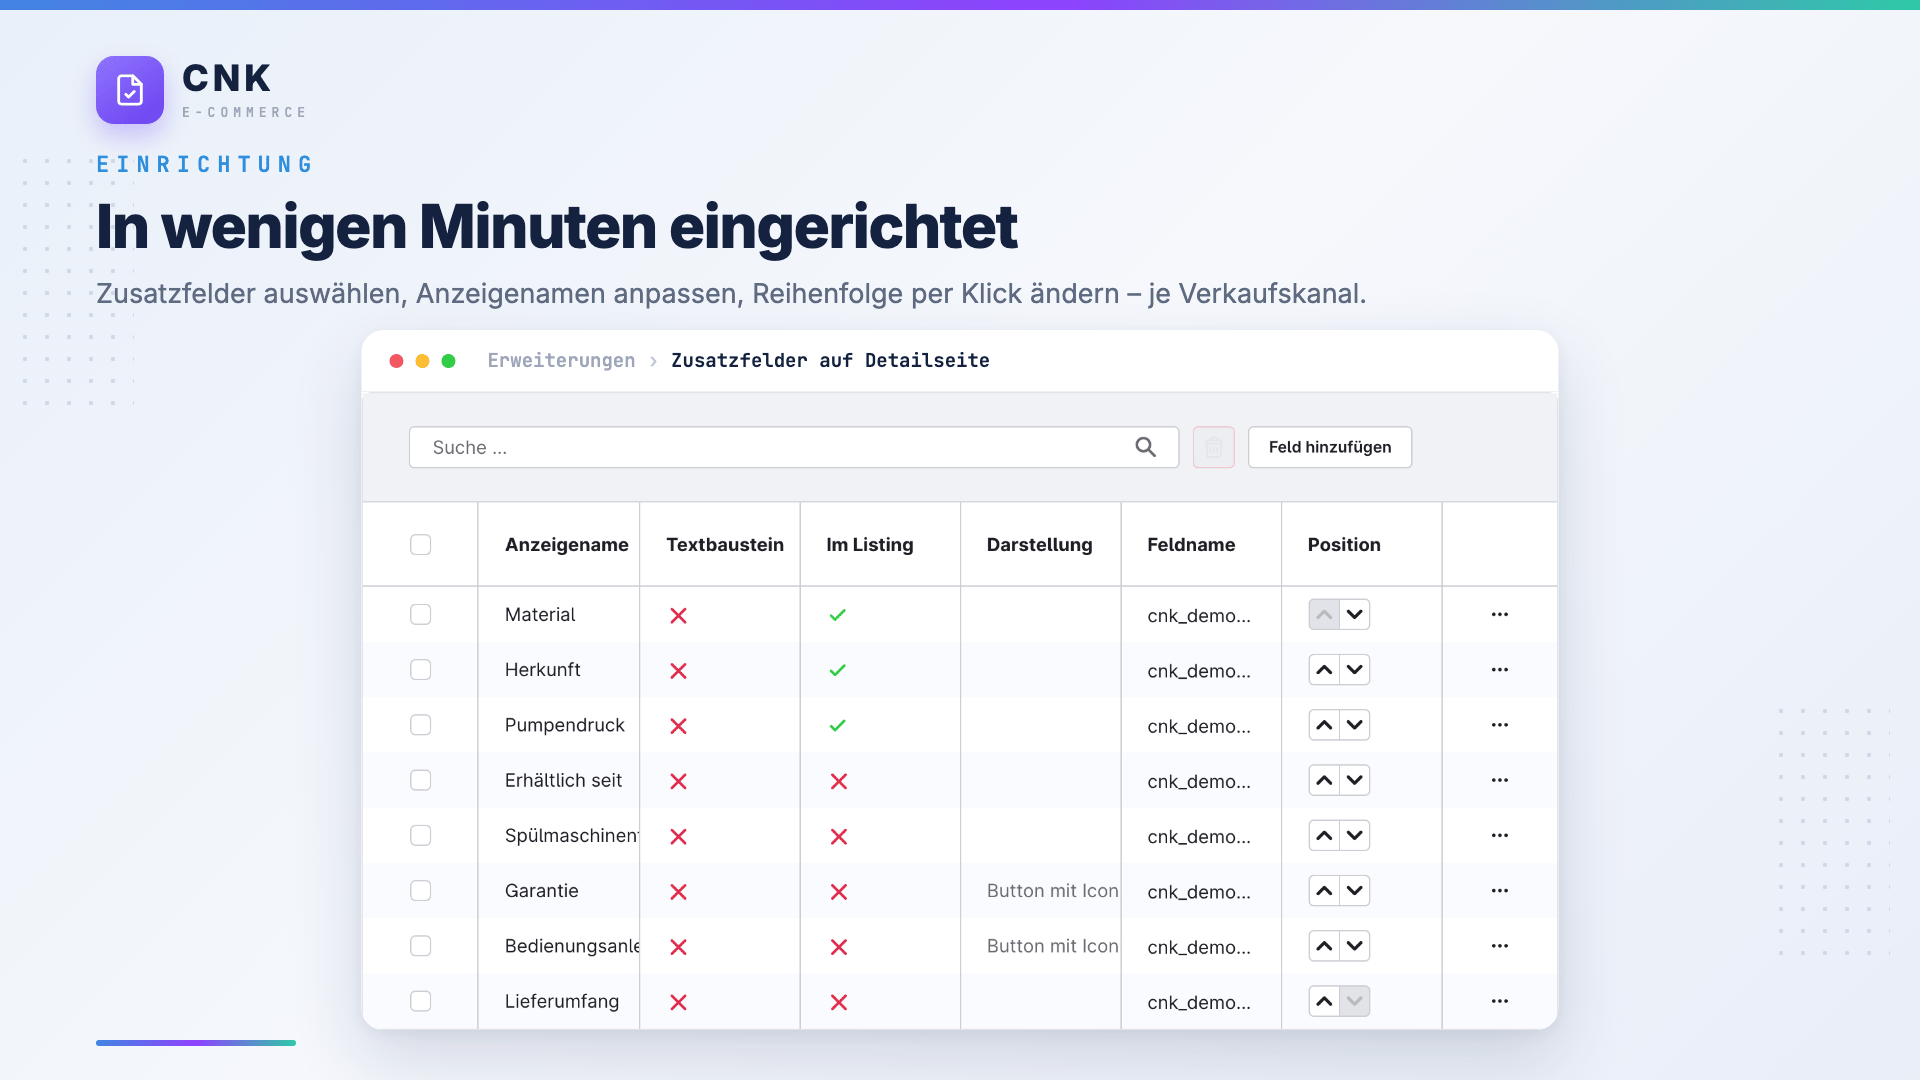Viewport: 1920px width, 1080px height.
Task: Click the Suche search field
Action: pyautogui.click(x=794, y=447)
